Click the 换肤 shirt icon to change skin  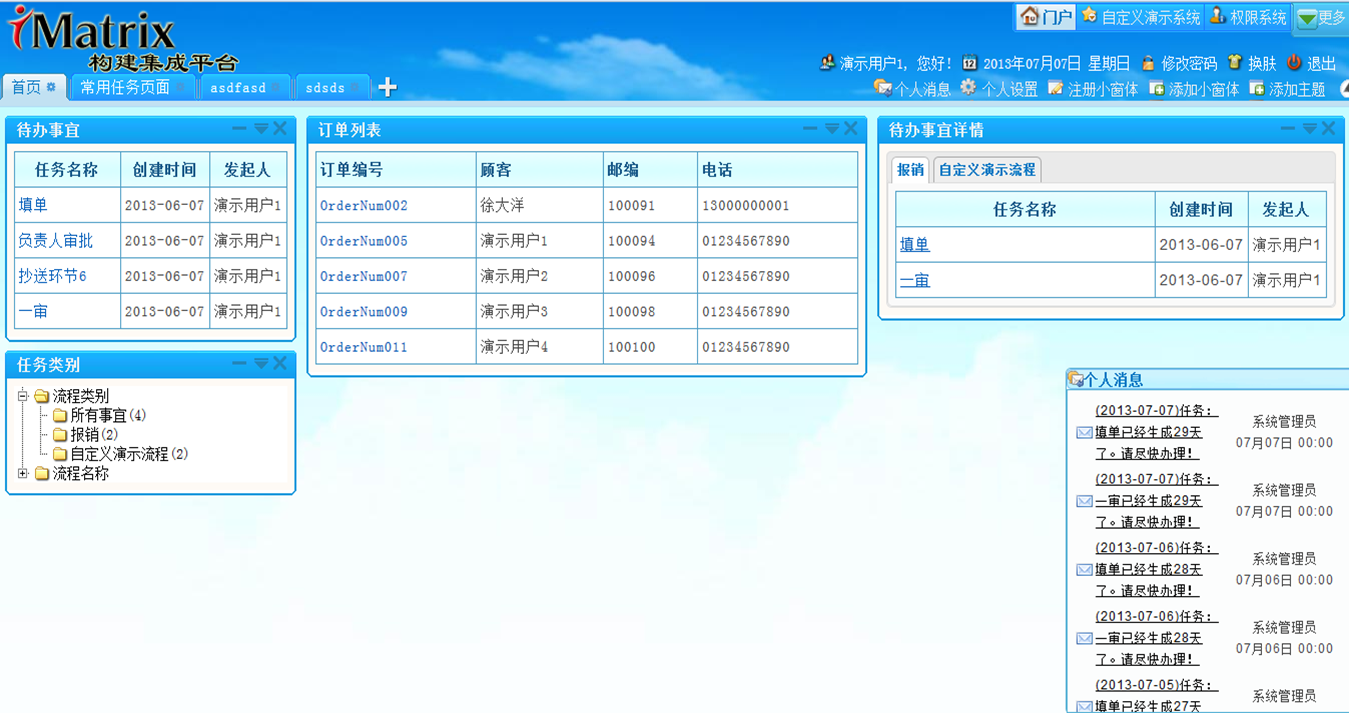click(x=1235, y=61)
